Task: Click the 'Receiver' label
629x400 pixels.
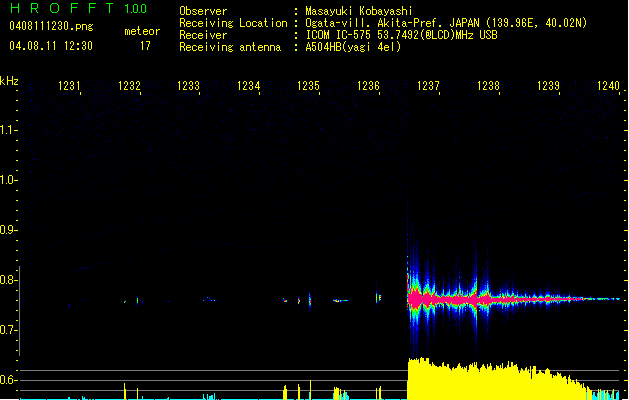Action: click(203, 35)
